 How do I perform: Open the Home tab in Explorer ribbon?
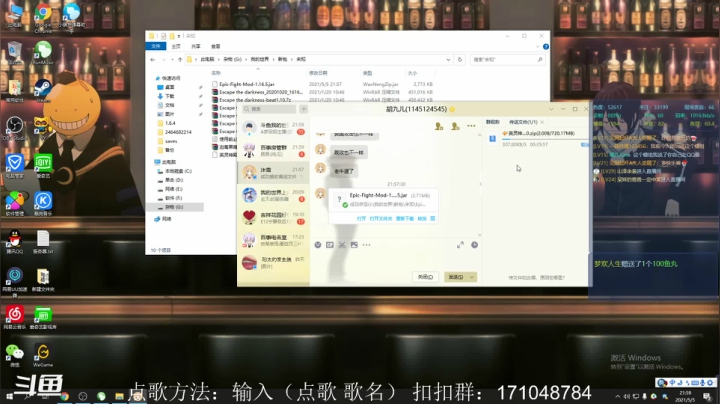176,46
